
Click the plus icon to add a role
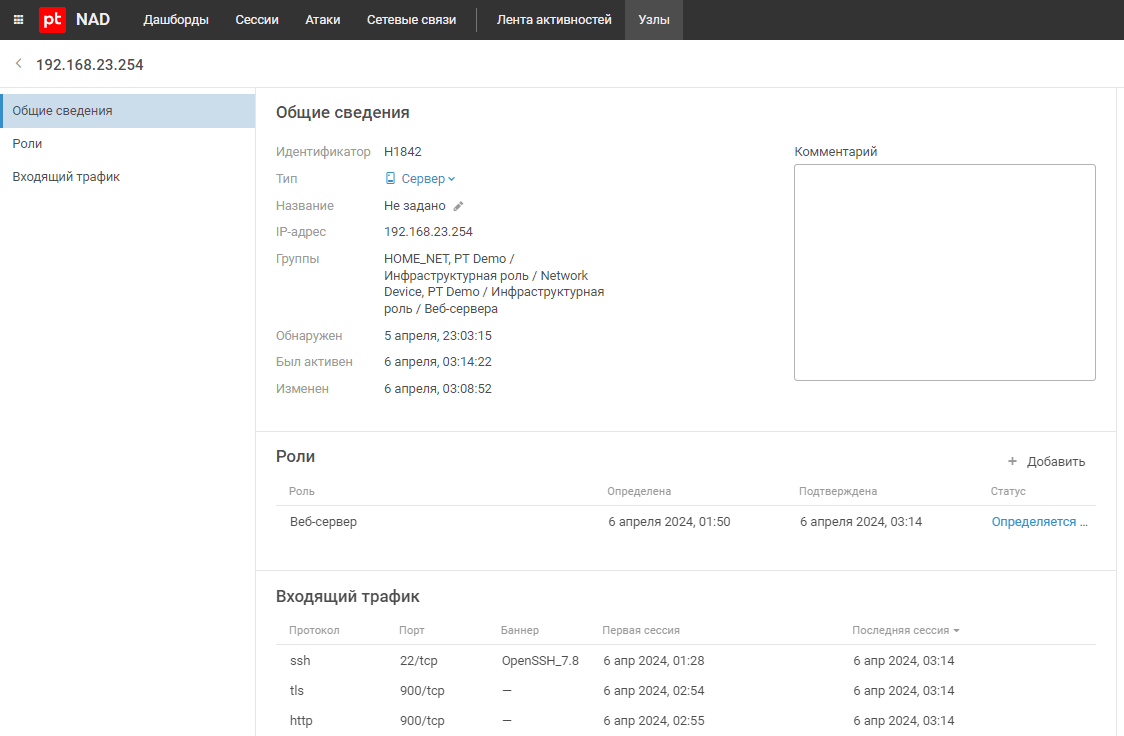(1012, 462)
